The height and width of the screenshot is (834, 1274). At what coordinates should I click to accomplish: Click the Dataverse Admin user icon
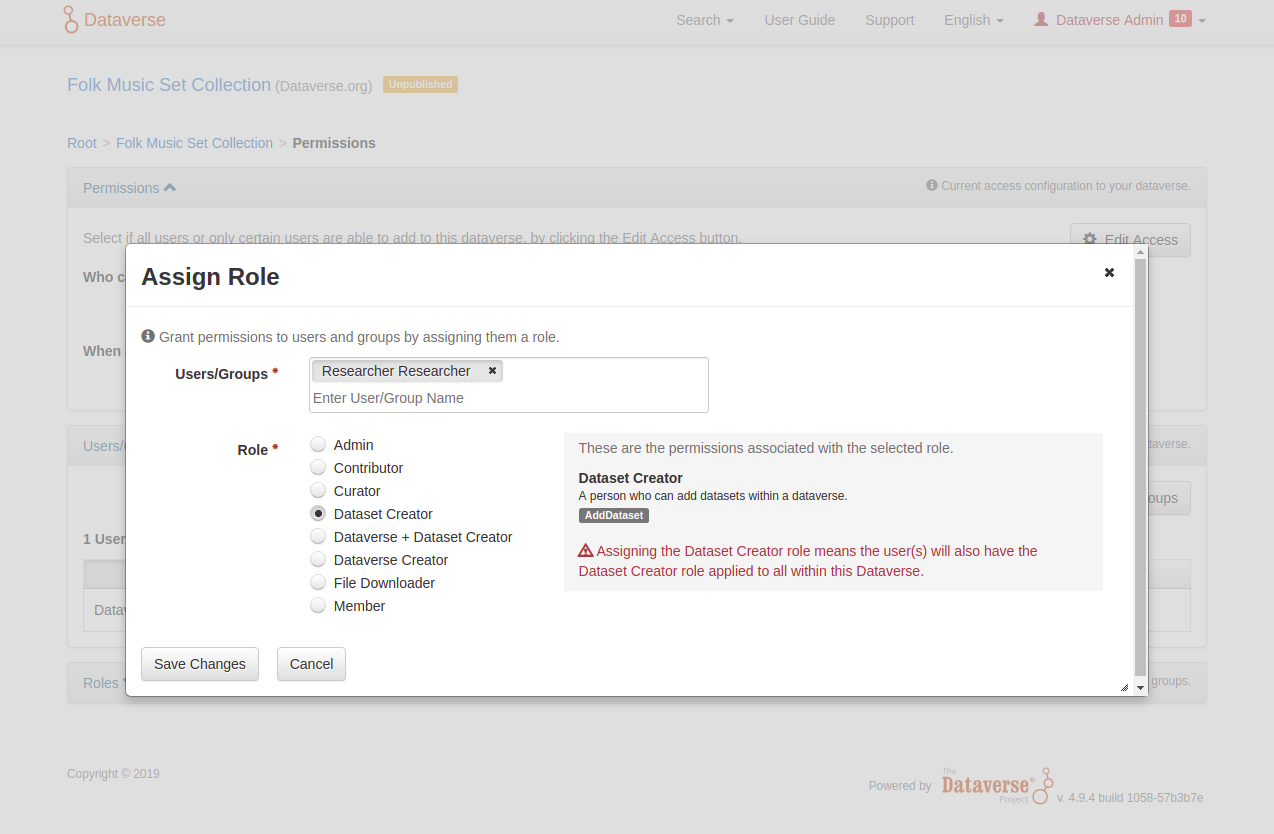[1041, 20]
